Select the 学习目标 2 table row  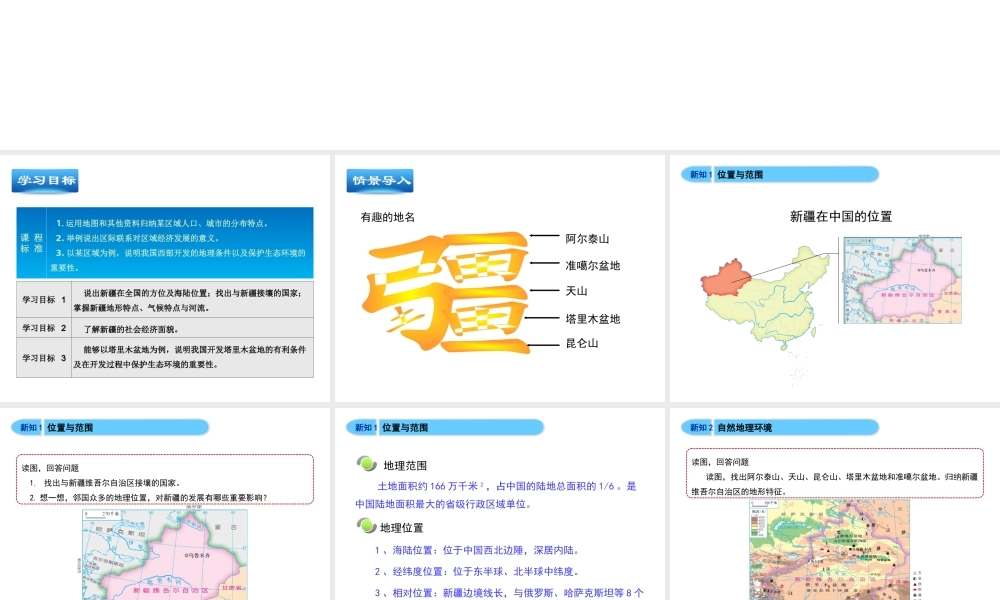tap(165, 328)
